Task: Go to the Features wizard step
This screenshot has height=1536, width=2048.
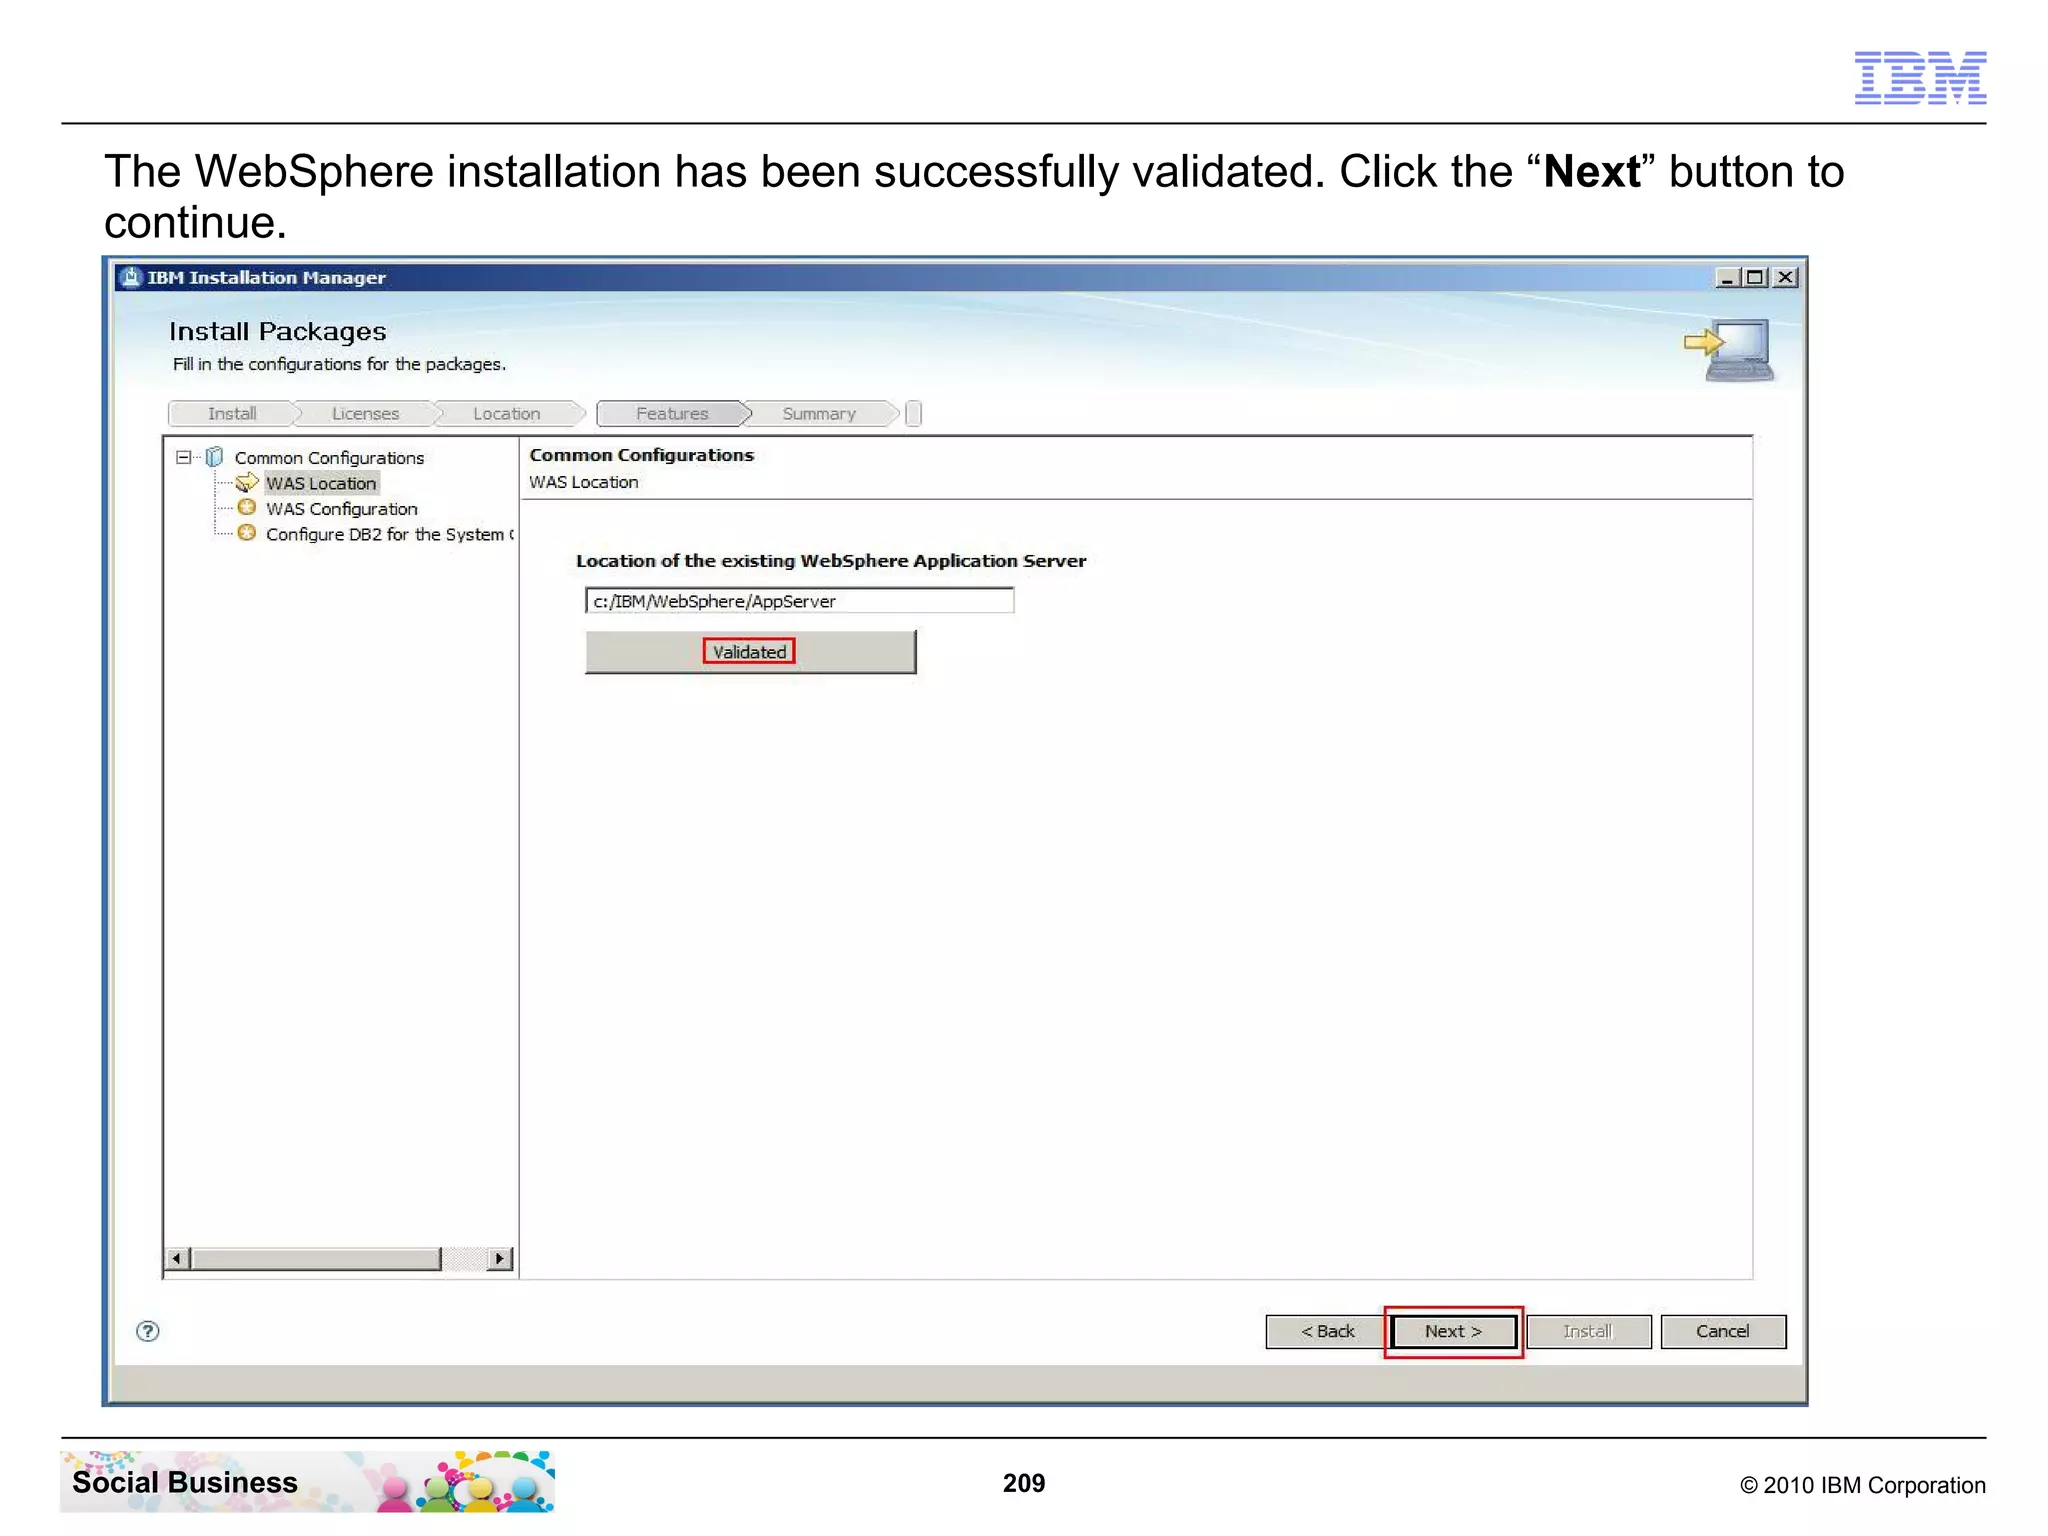Action: [x=672, y=414]
